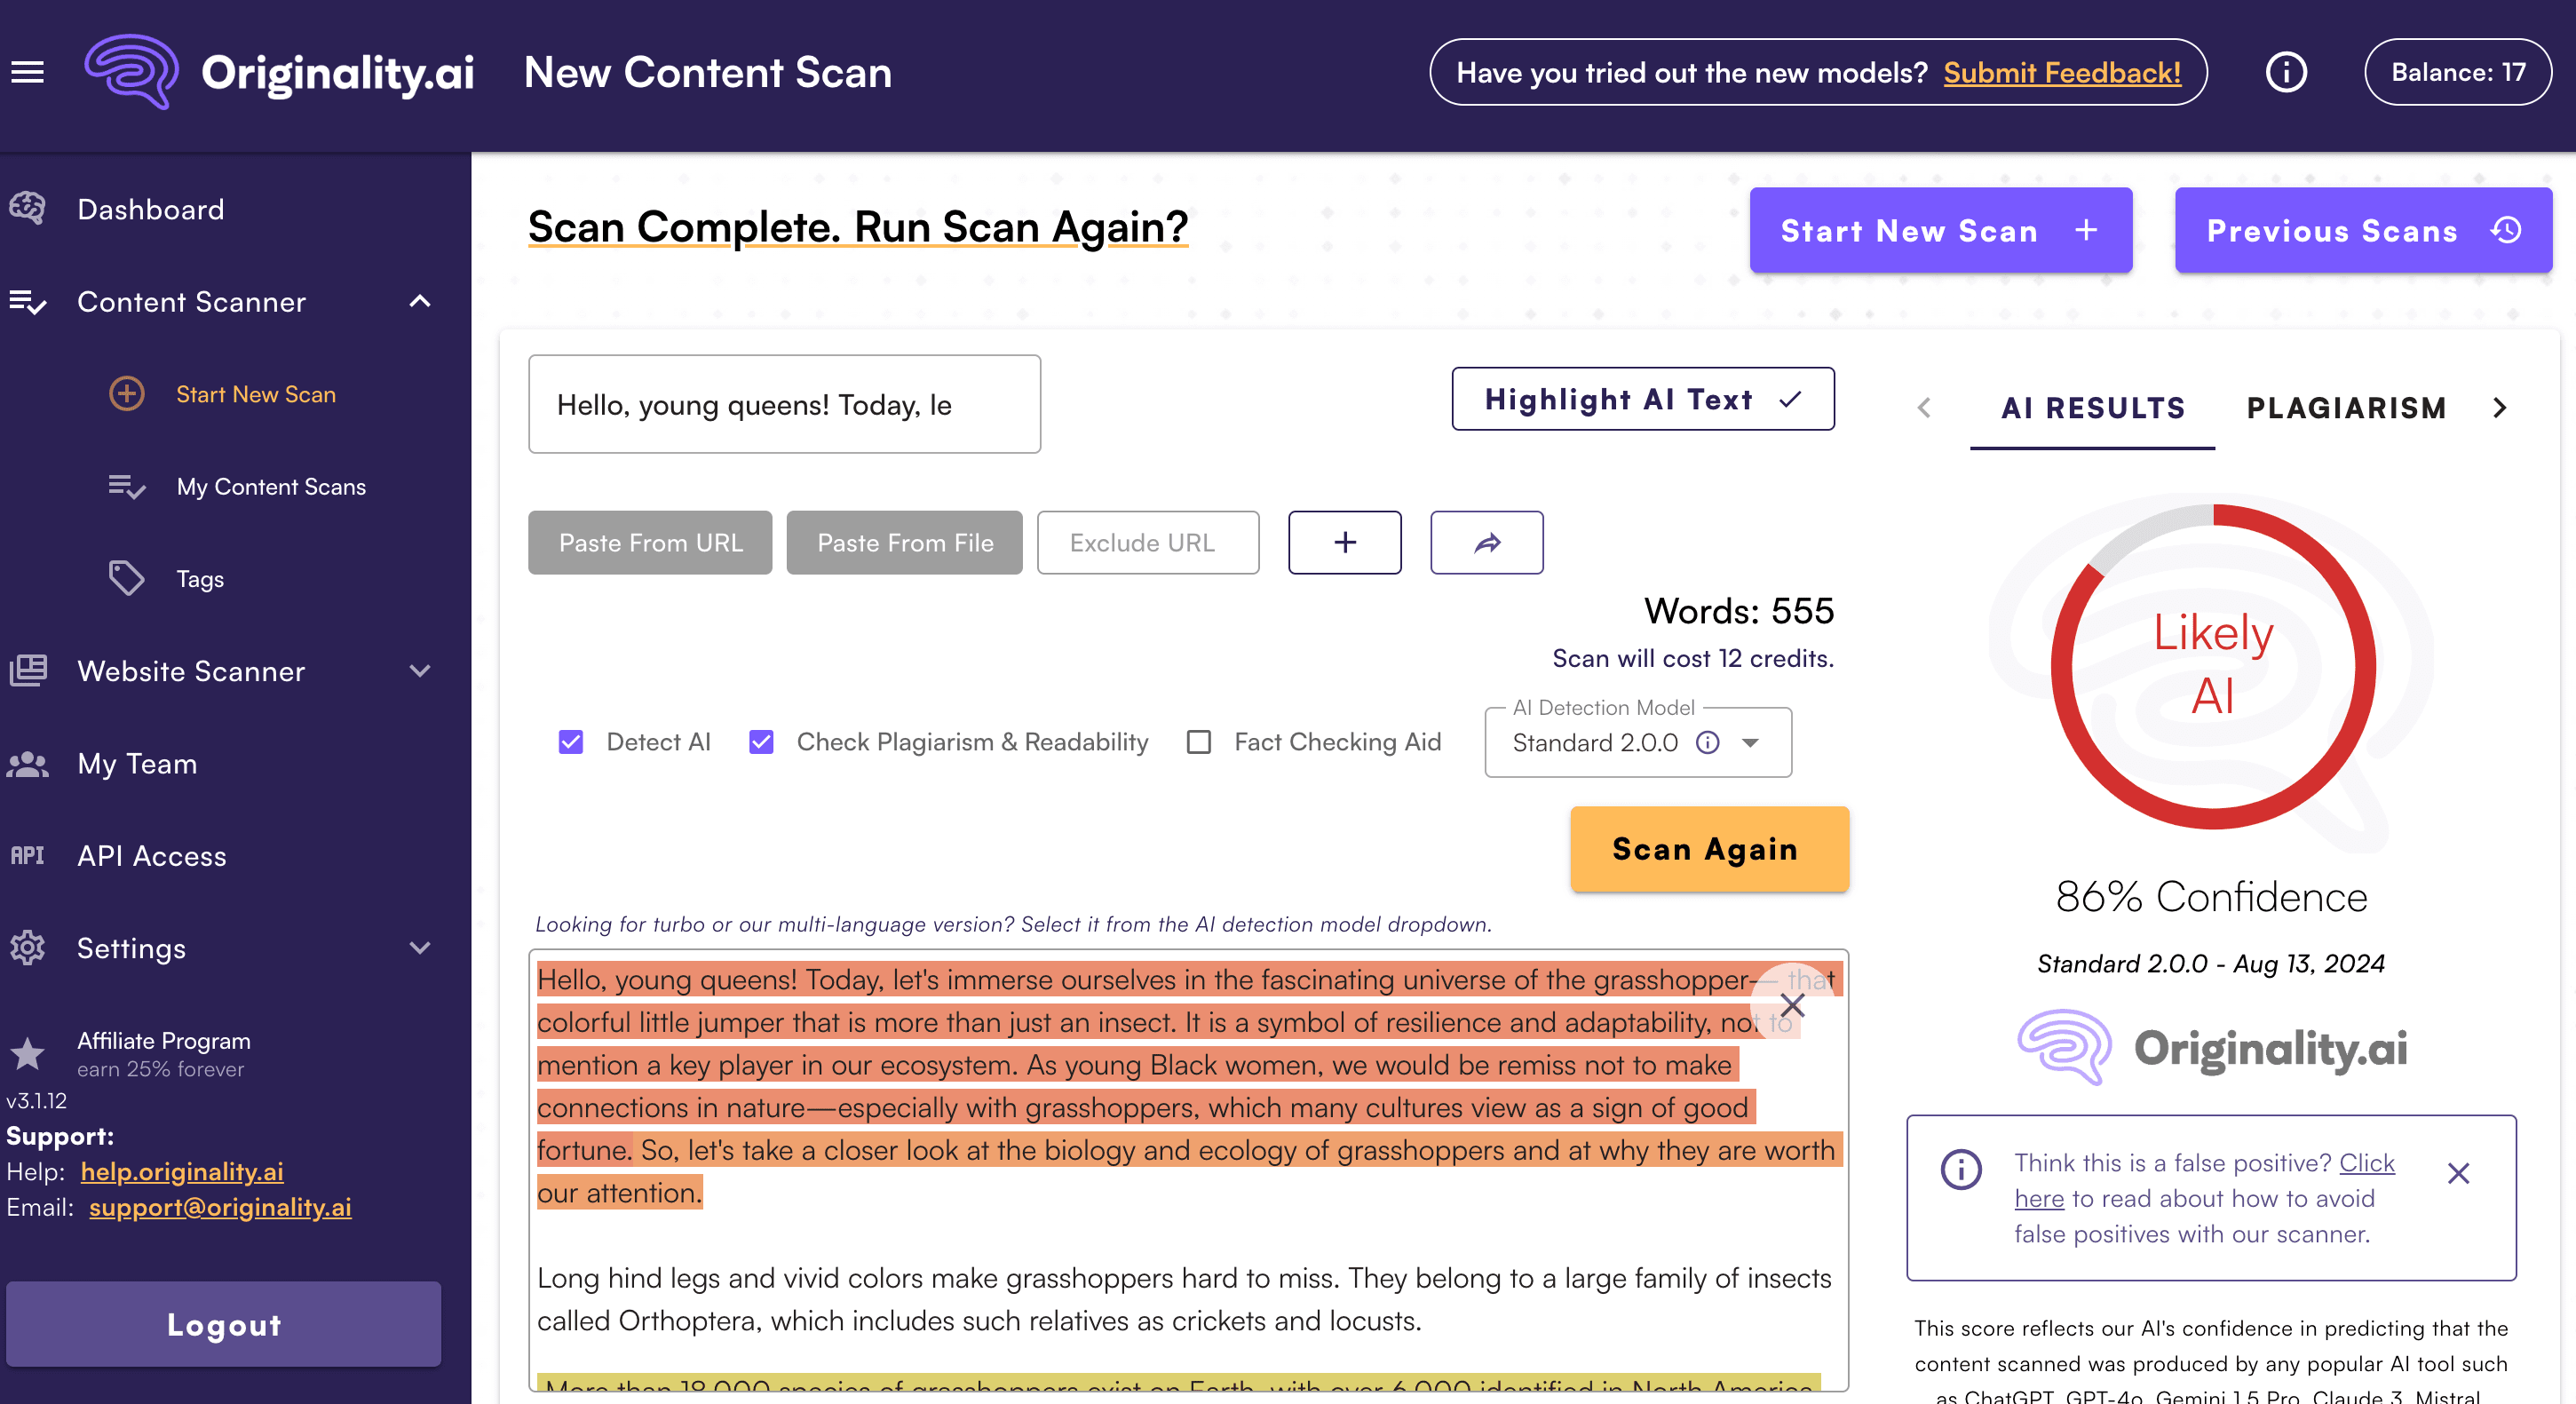Viewport: 2576px width, 1404px height.
Task: Click the API Access sidebar icon
Action: pos(27,856)
